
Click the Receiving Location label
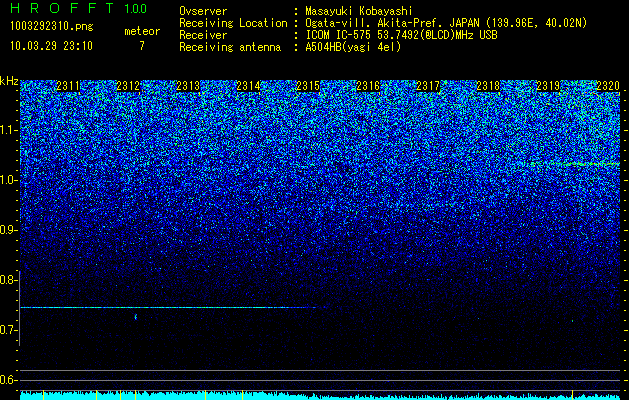pos(233,23)
